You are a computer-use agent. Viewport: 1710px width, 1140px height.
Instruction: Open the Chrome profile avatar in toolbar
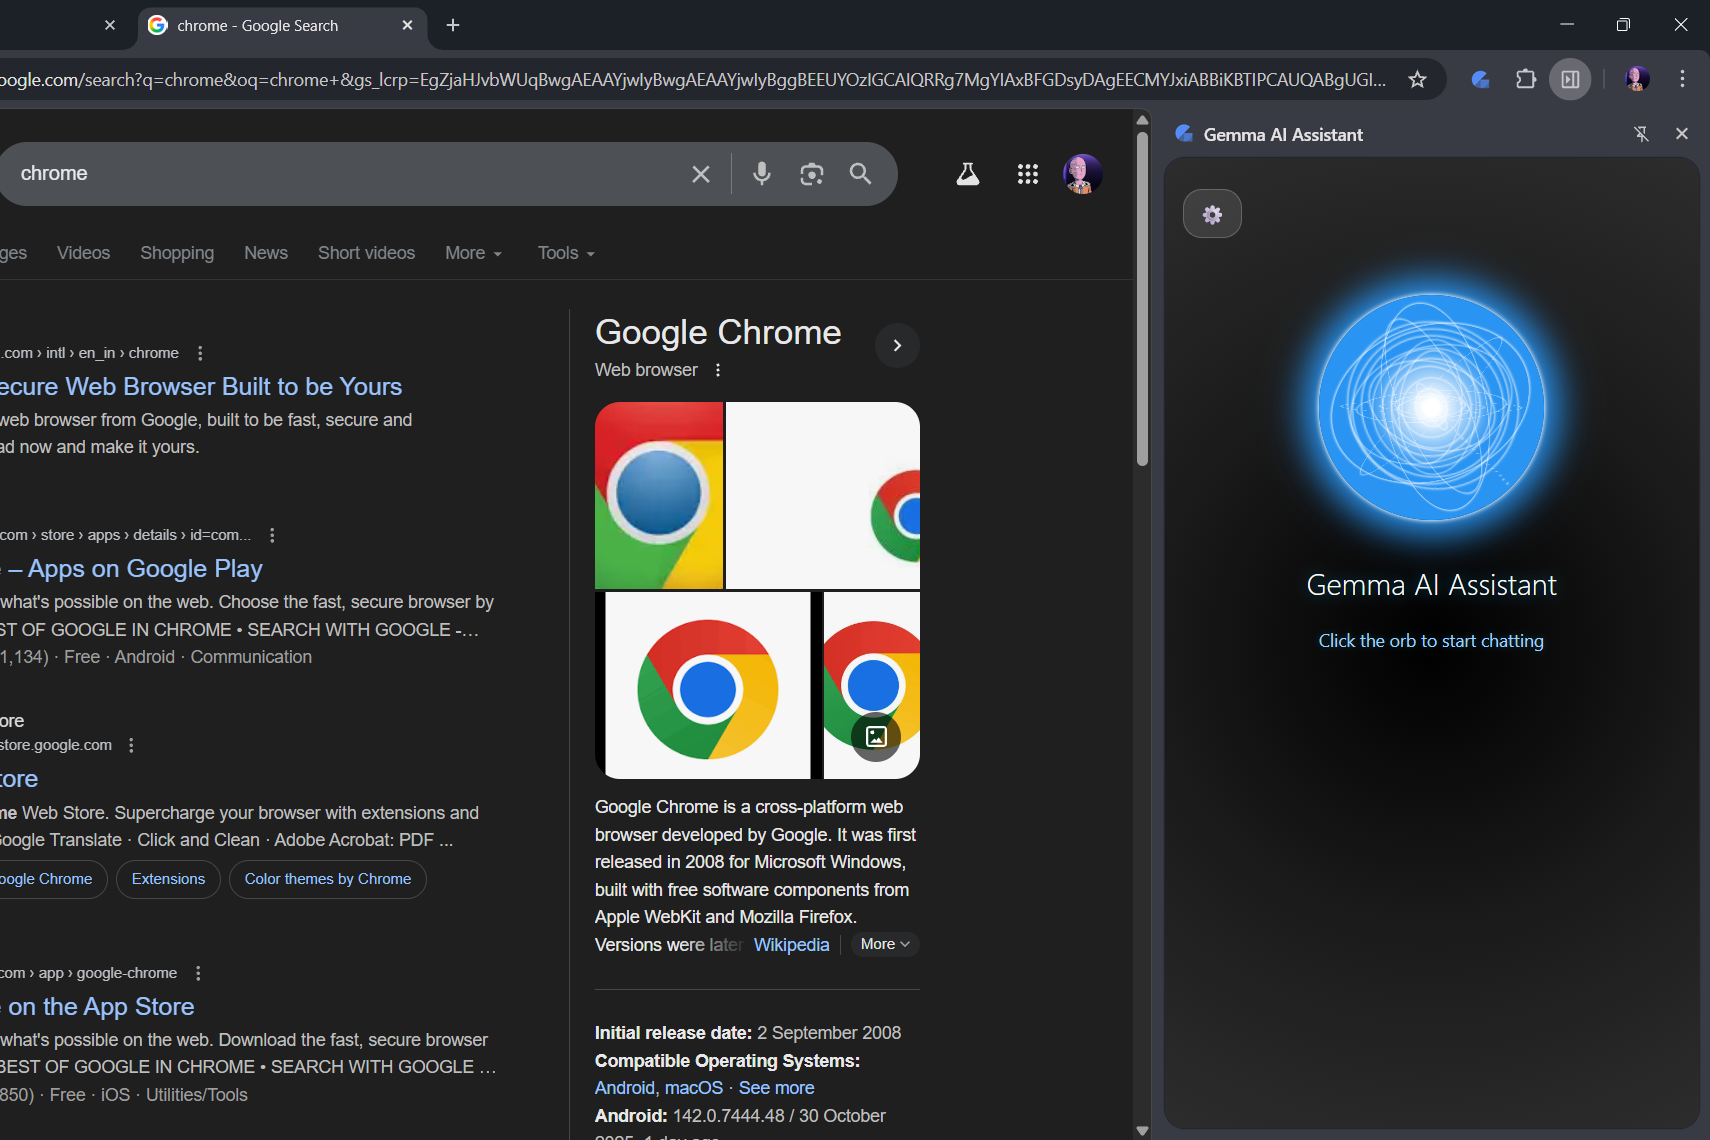tap(1637, 79)
